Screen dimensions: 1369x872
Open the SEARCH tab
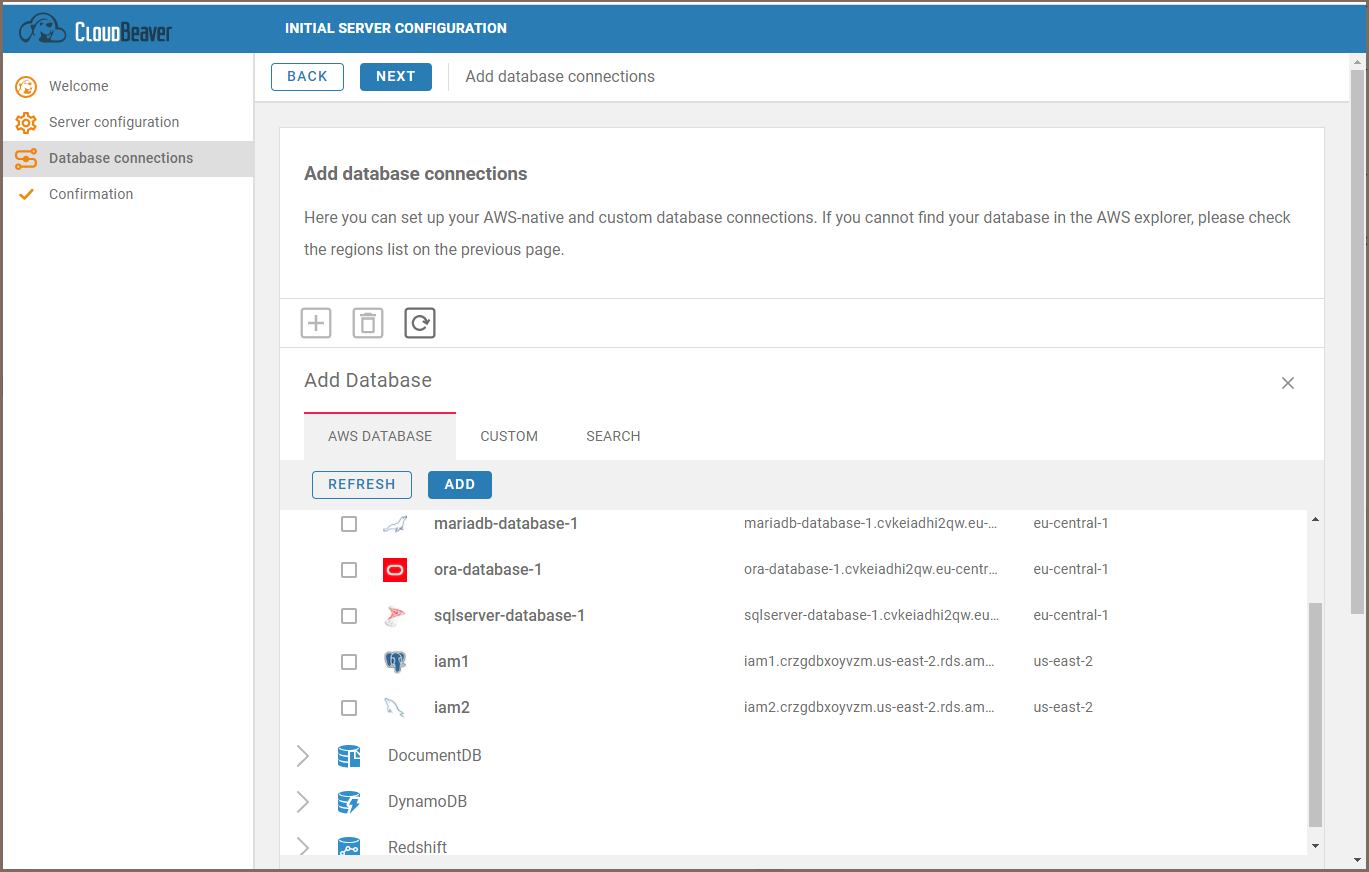613,436
